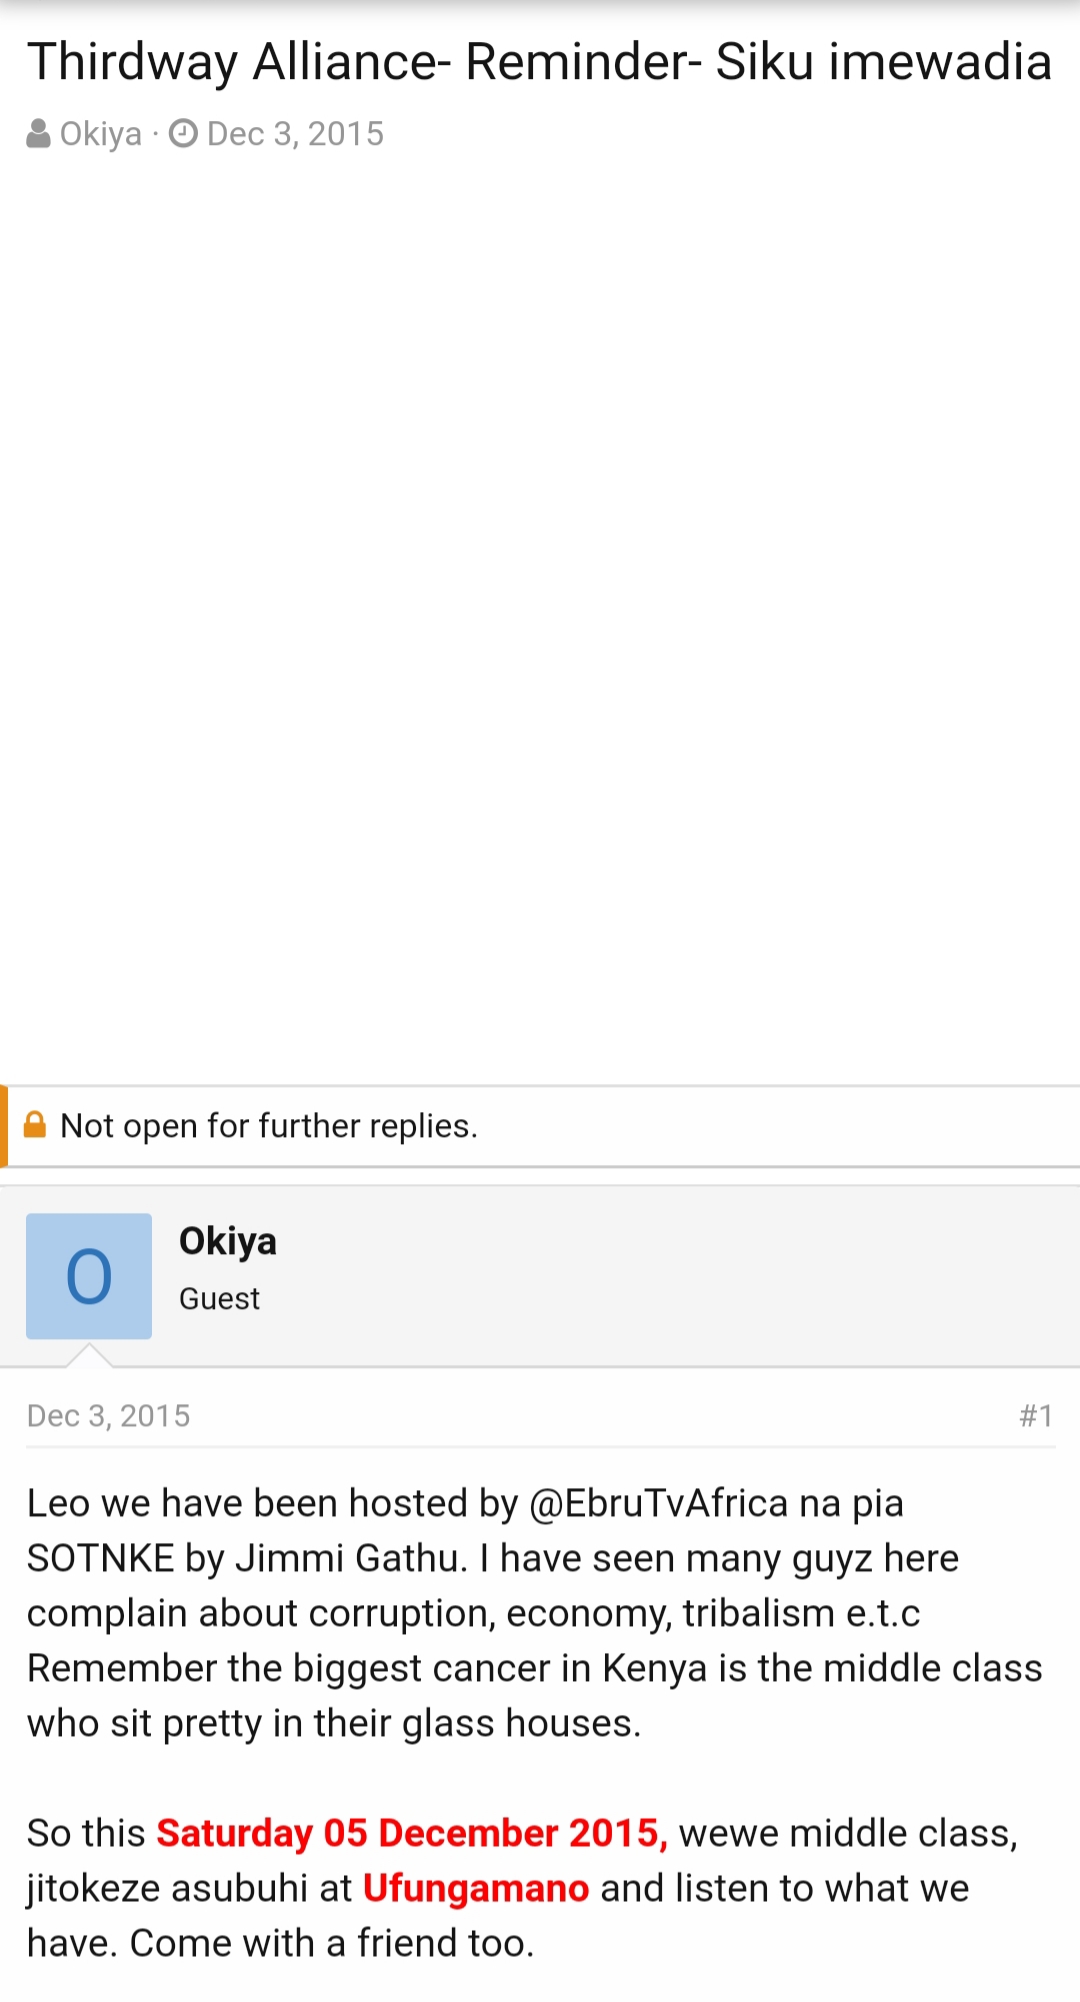Viewport: 1080px width, 2002px height.
Task: Select the Not open for further replies notice
Action: coord(269,1126)
